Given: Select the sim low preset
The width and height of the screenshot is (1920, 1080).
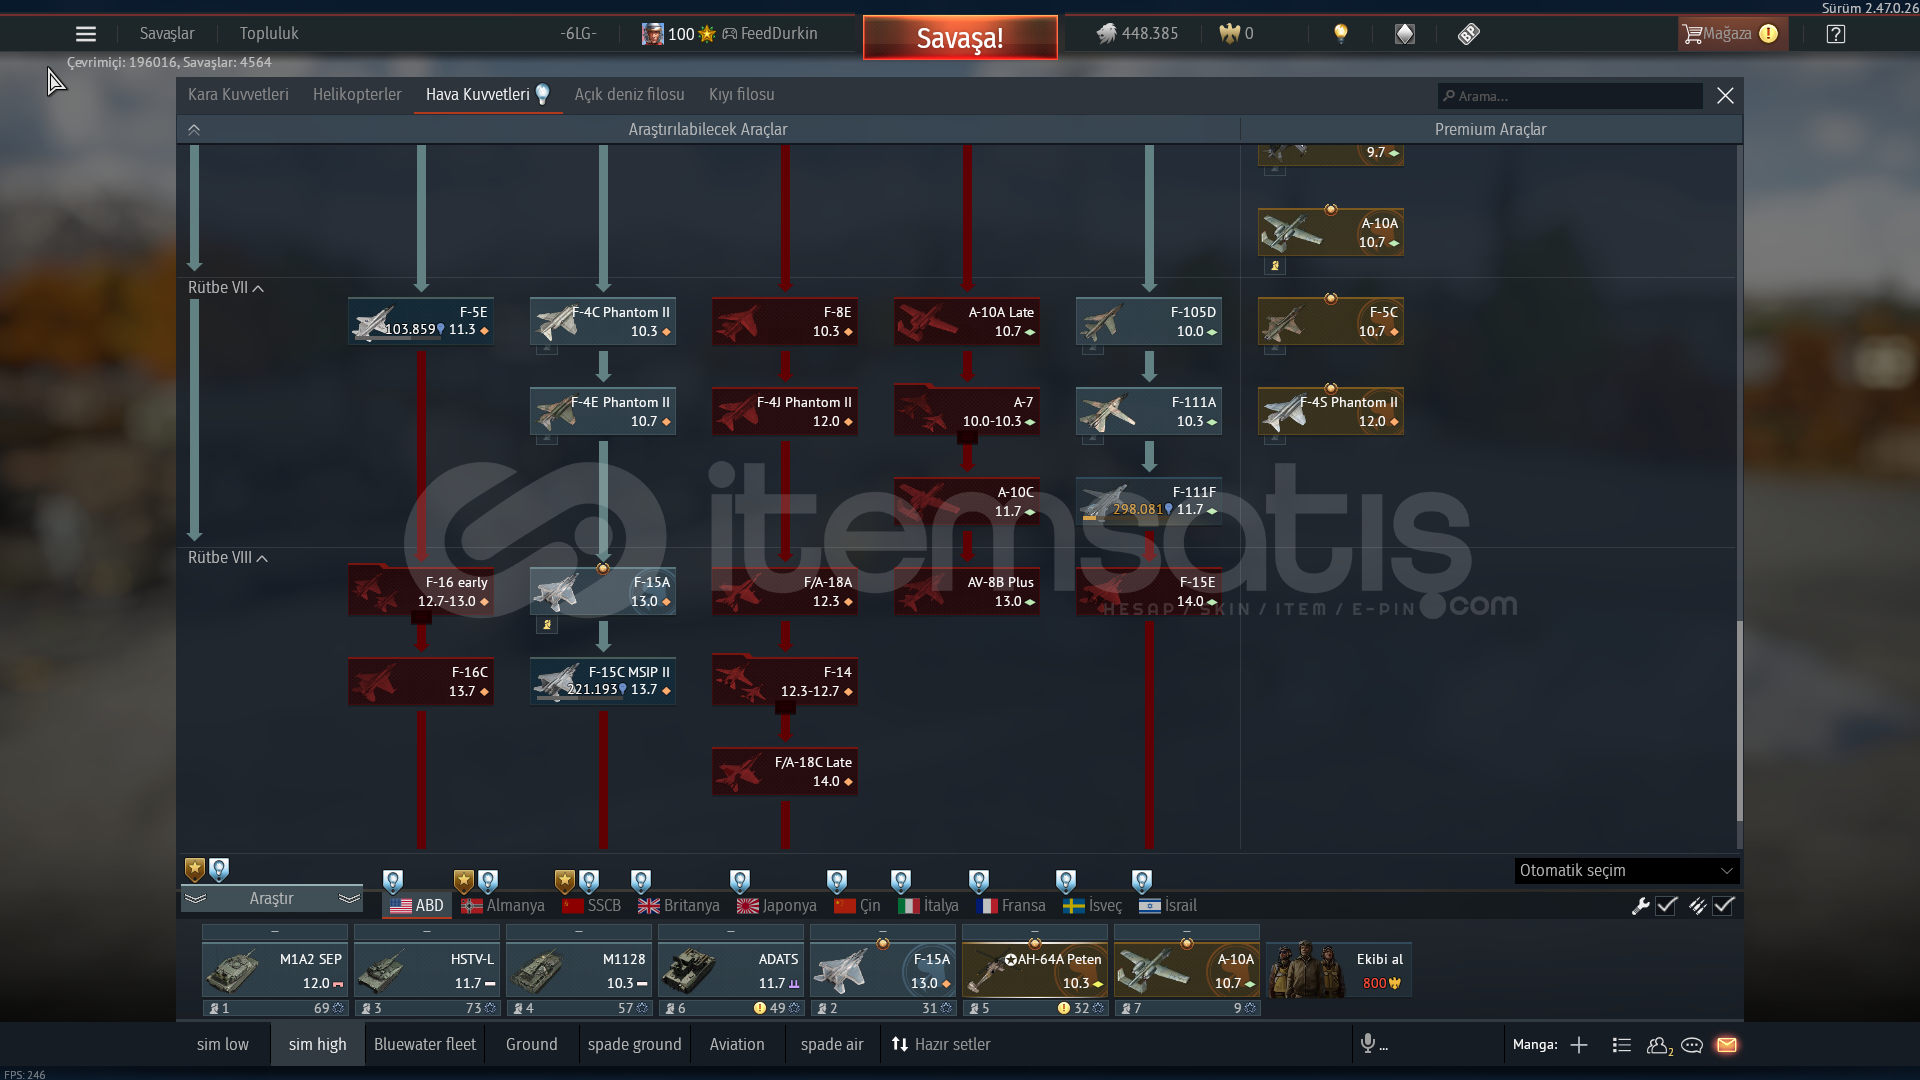Looking at the screenshot, I should pos(223,1044).
